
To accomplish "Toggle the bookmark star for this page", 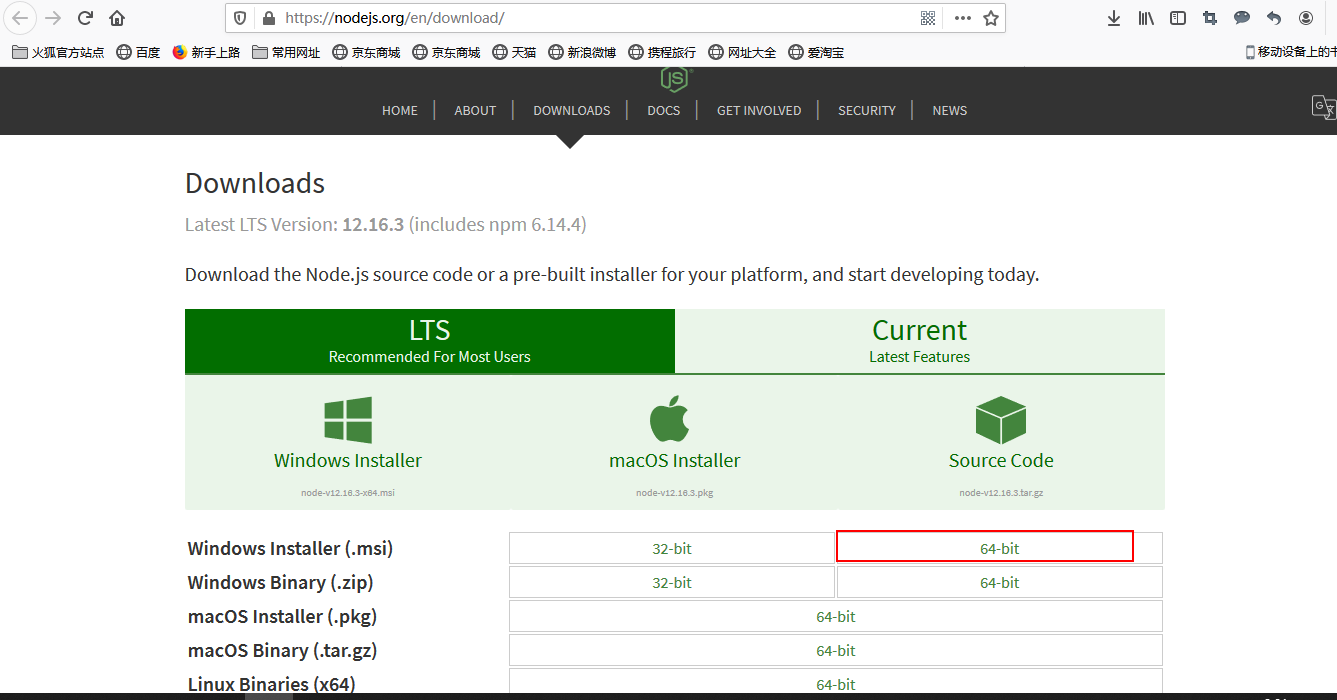I will [x=991, y=17].
